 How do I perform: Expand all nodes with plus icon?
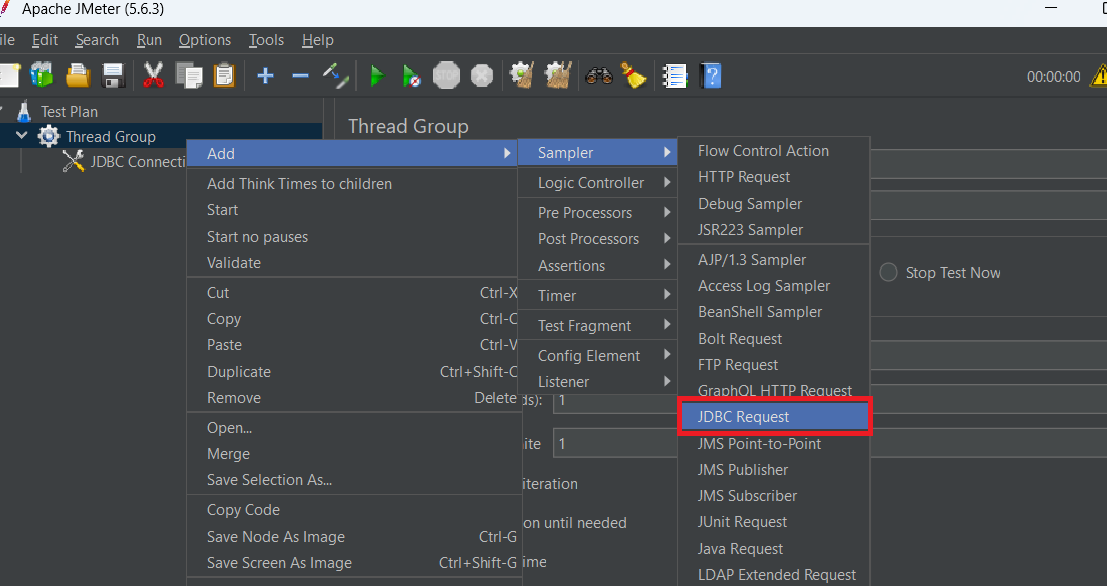coord(265,76)
